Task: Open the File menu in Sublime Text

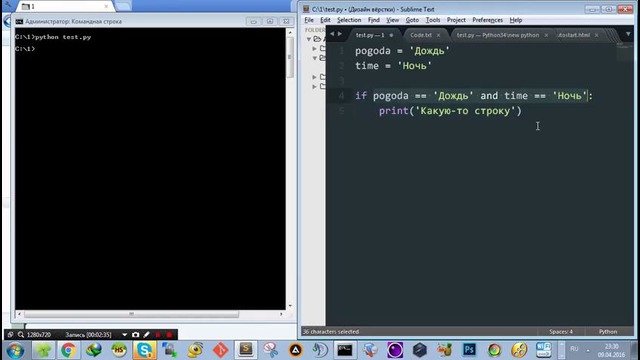Action: pyautogui.click(x=309, y=20)
